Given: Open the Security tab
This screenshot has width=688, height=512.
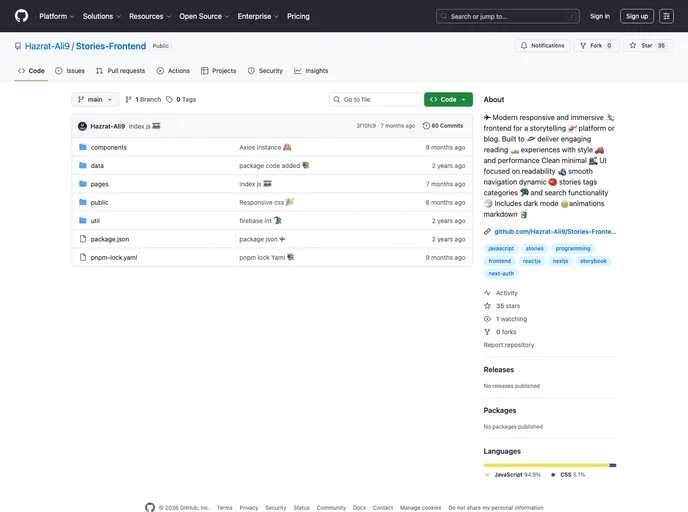Looking at the screenshot, I should click(x=265, y=71).
